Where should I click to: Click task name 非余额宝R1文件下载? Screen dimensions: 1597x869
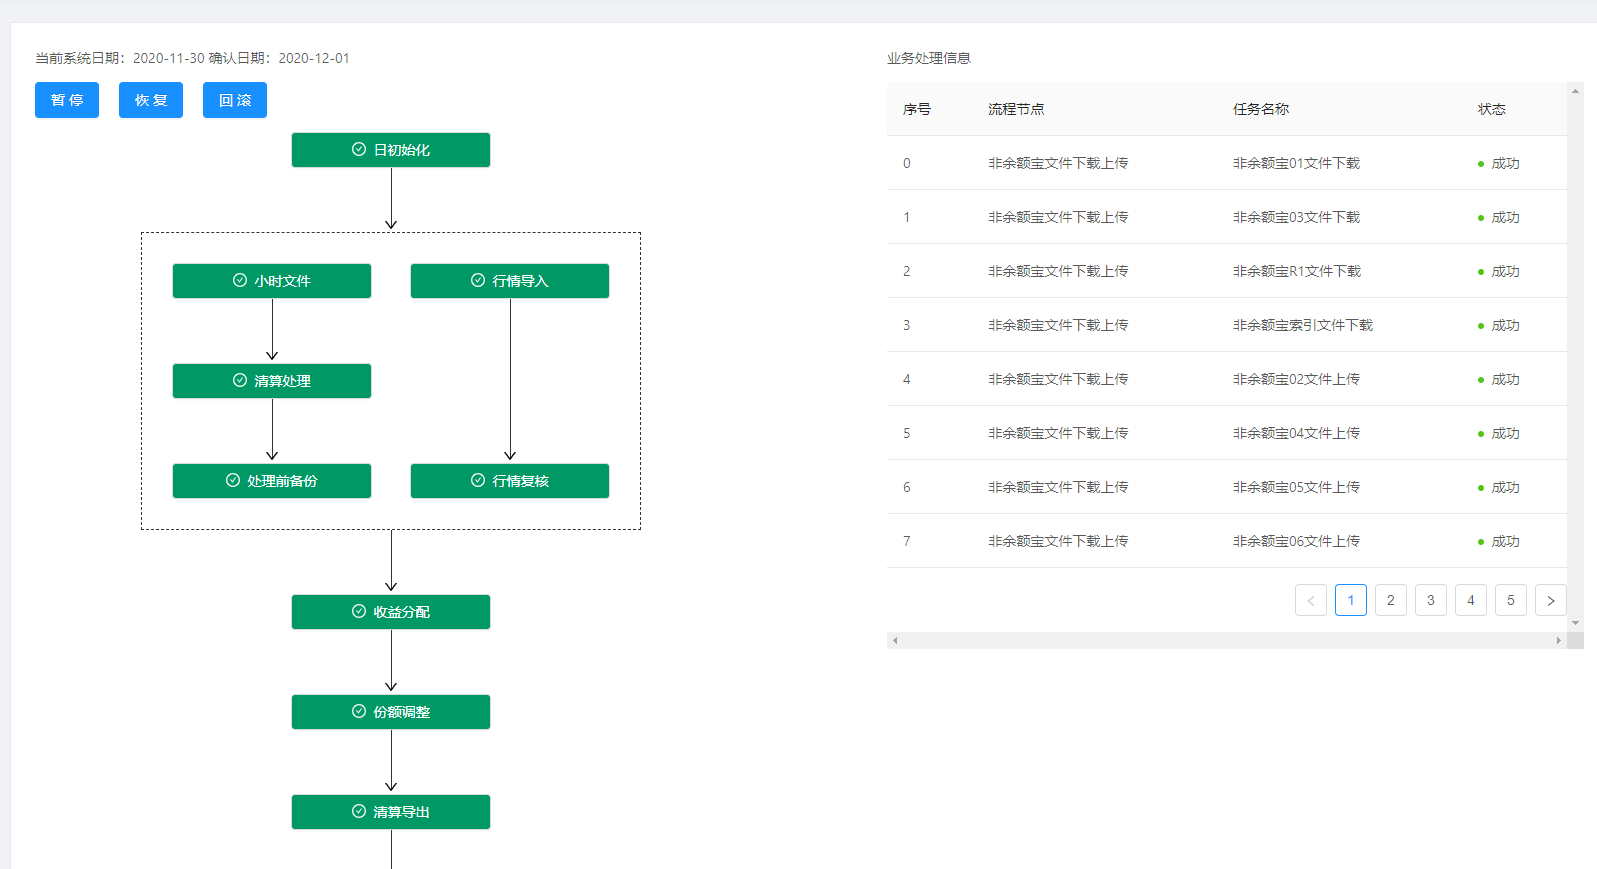(1297, 271)
